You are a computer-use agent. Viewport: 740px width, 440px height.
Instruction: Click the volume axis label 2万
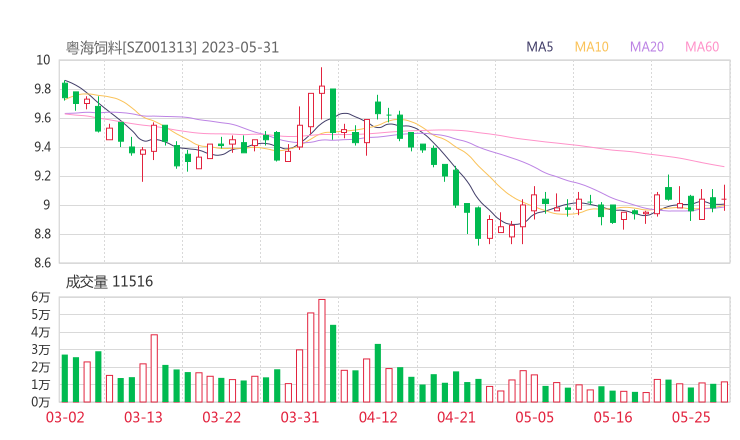click(41, 367)
